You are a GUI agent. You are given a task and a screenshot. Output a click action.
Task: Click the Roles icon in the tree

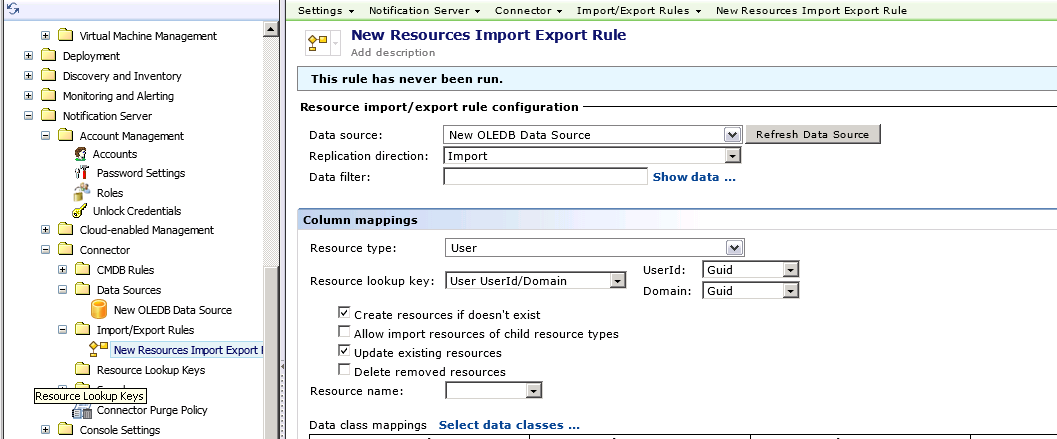(83, 192)
